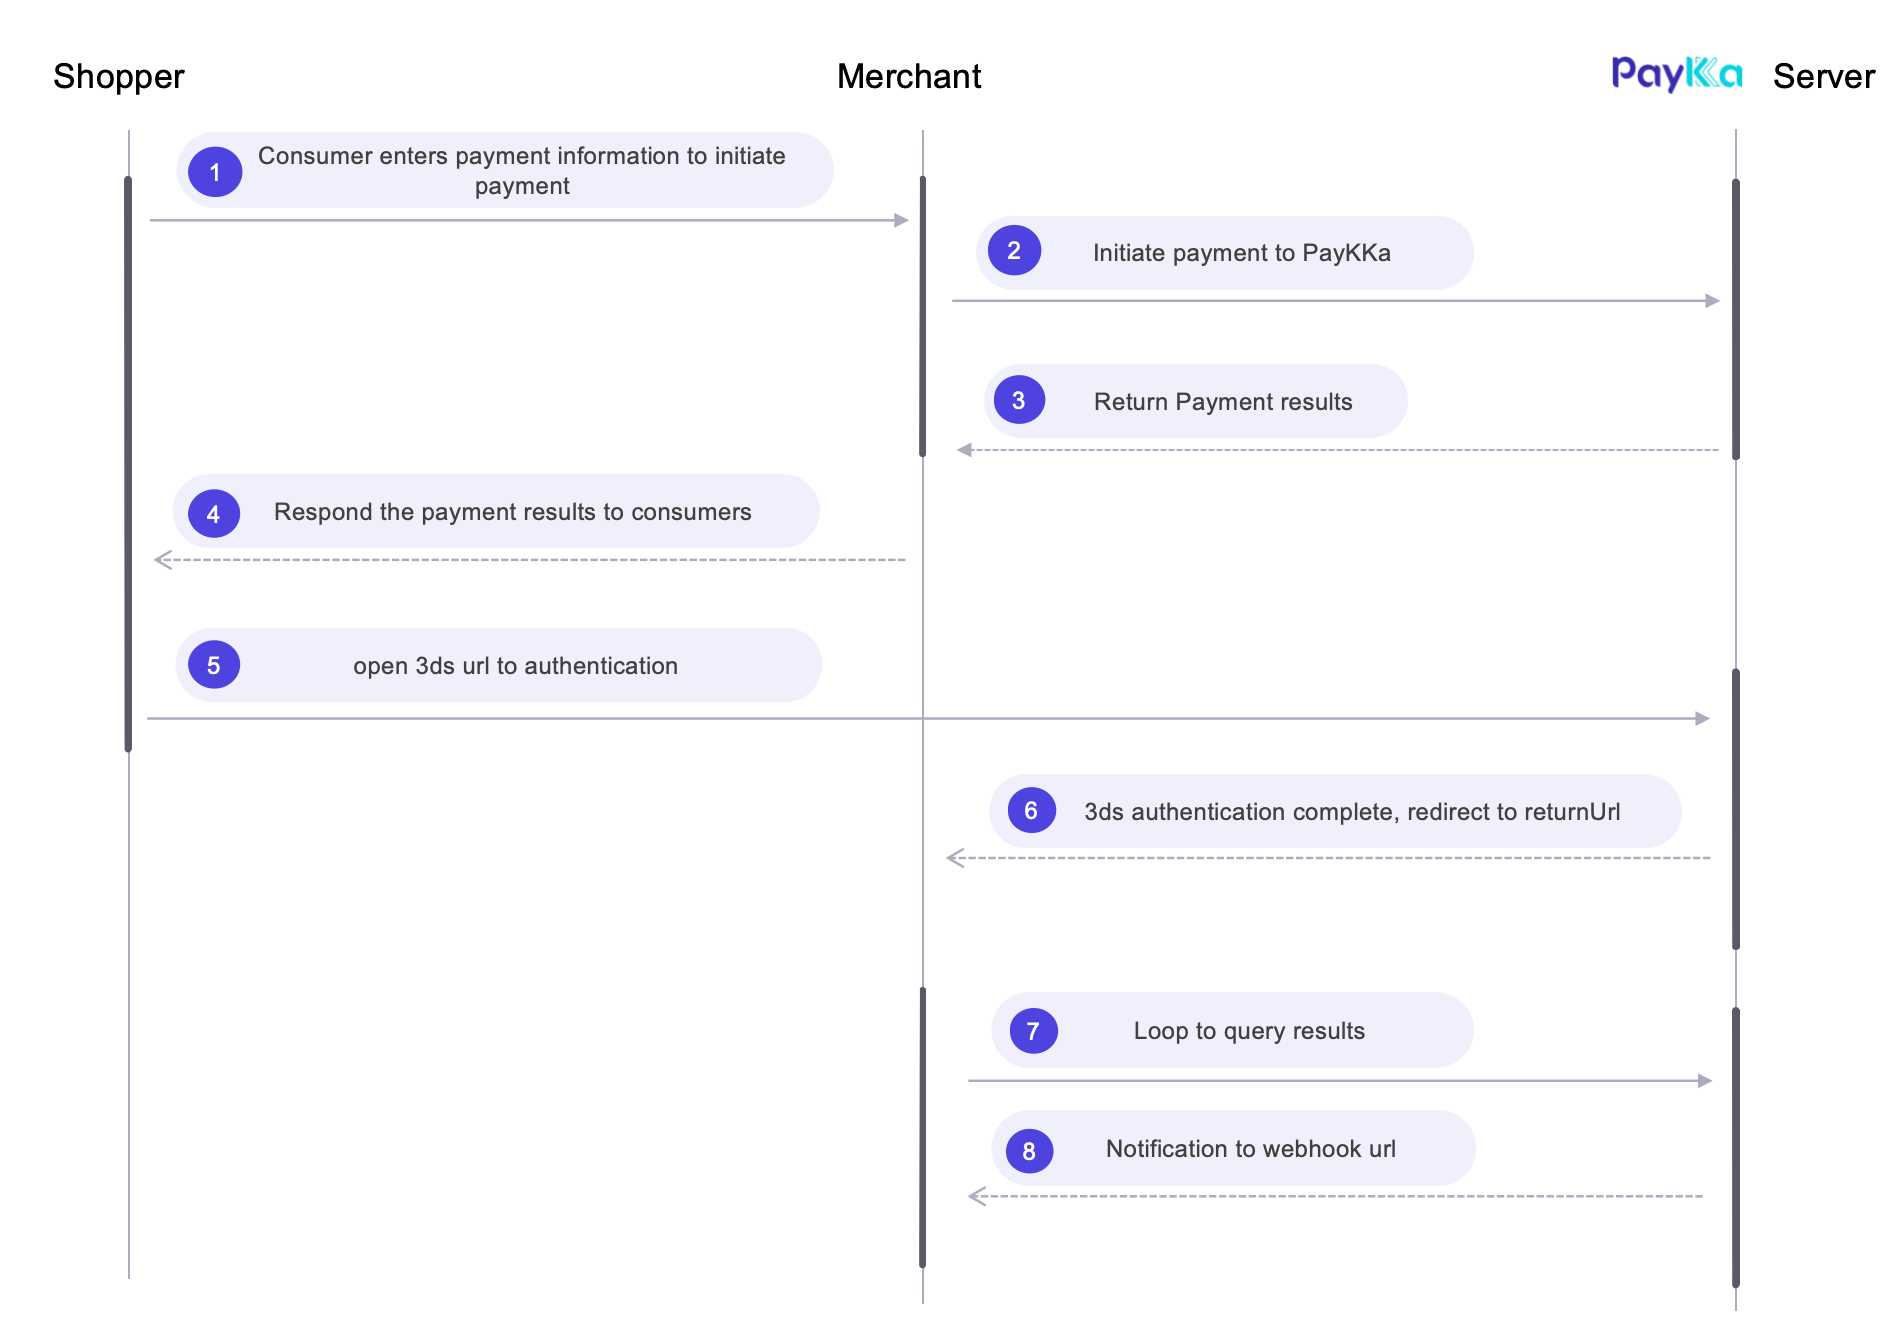The width and height of the screenshot is (1900, 1326).
Task: Click the step 8 number badge
Action: click(1029, 1151)
